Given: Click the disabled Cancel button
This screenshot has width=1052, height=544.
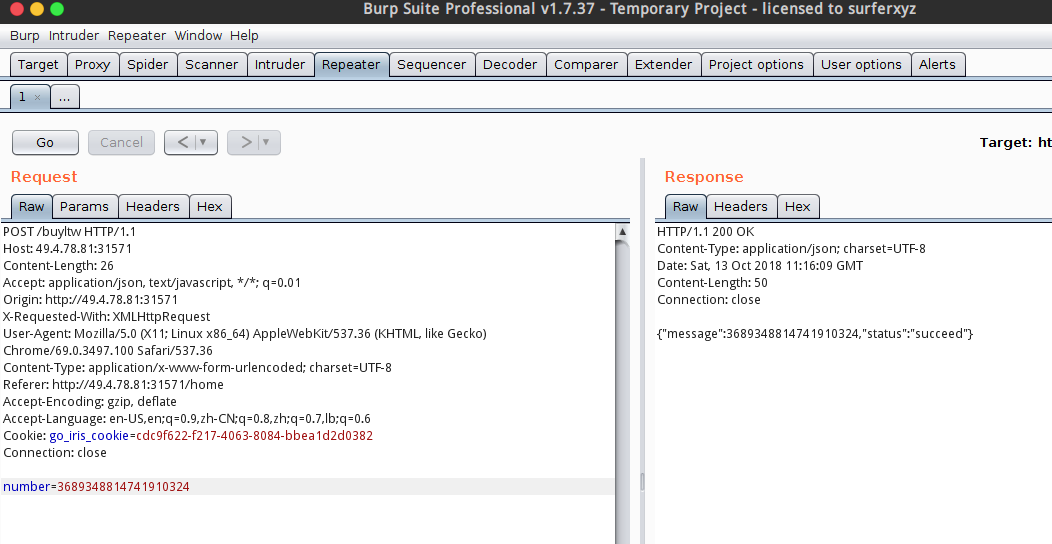Looking at the screenshot, I should tap(121, 142).
